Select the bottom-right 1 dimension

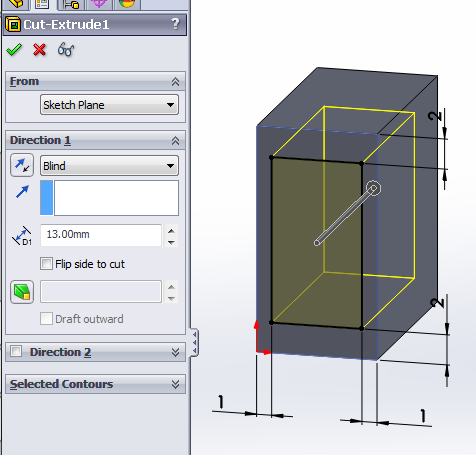coord(423,416)
